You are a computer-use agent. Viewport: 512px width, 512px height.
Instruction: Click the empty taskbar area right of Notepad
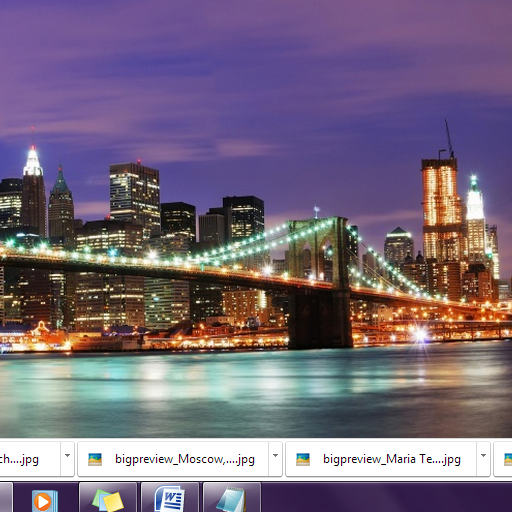387,497
